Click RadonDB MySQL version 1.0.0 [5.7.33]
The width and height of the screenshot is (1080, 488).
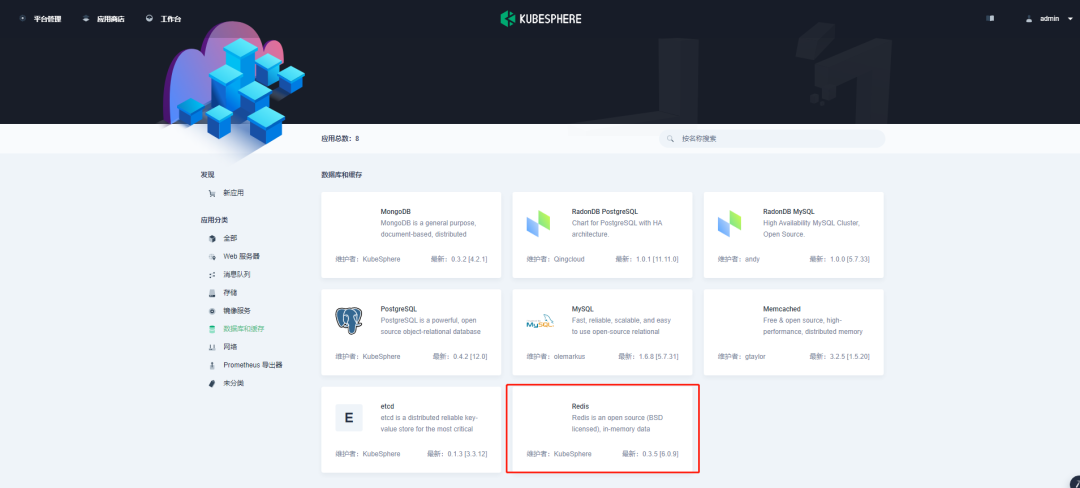point(850,259)
